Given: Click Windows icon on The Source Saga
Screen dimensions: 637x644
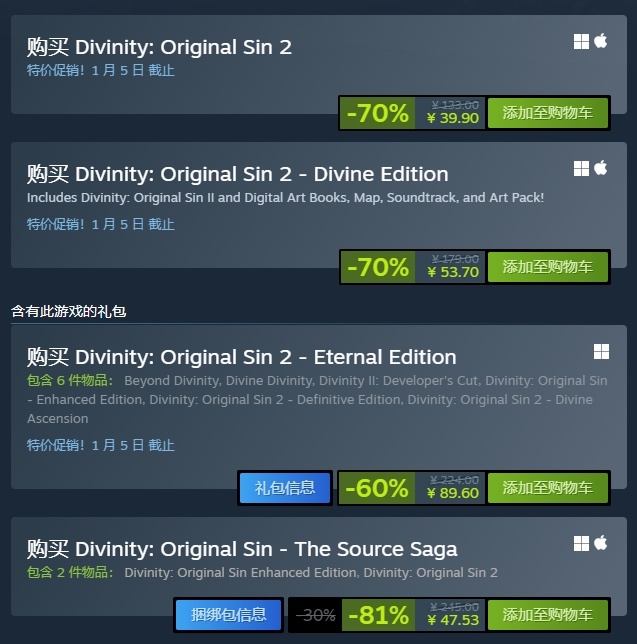Looking at the screenshot, I should [581, 543].
